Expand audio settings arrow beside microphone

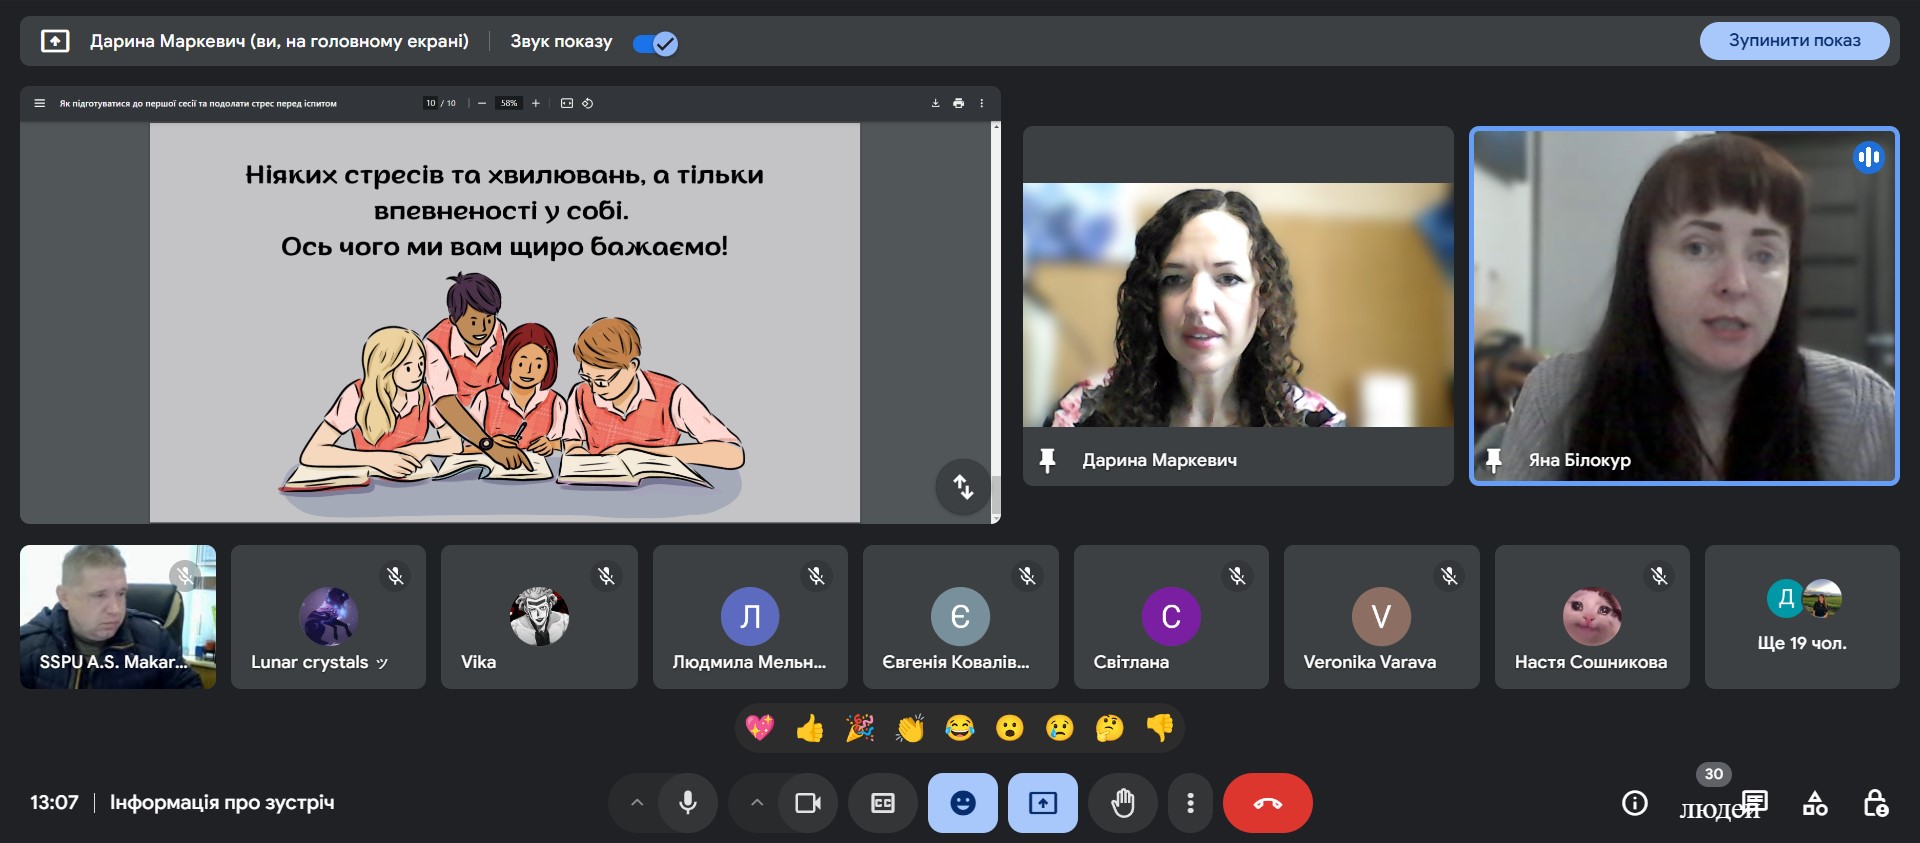637,803
